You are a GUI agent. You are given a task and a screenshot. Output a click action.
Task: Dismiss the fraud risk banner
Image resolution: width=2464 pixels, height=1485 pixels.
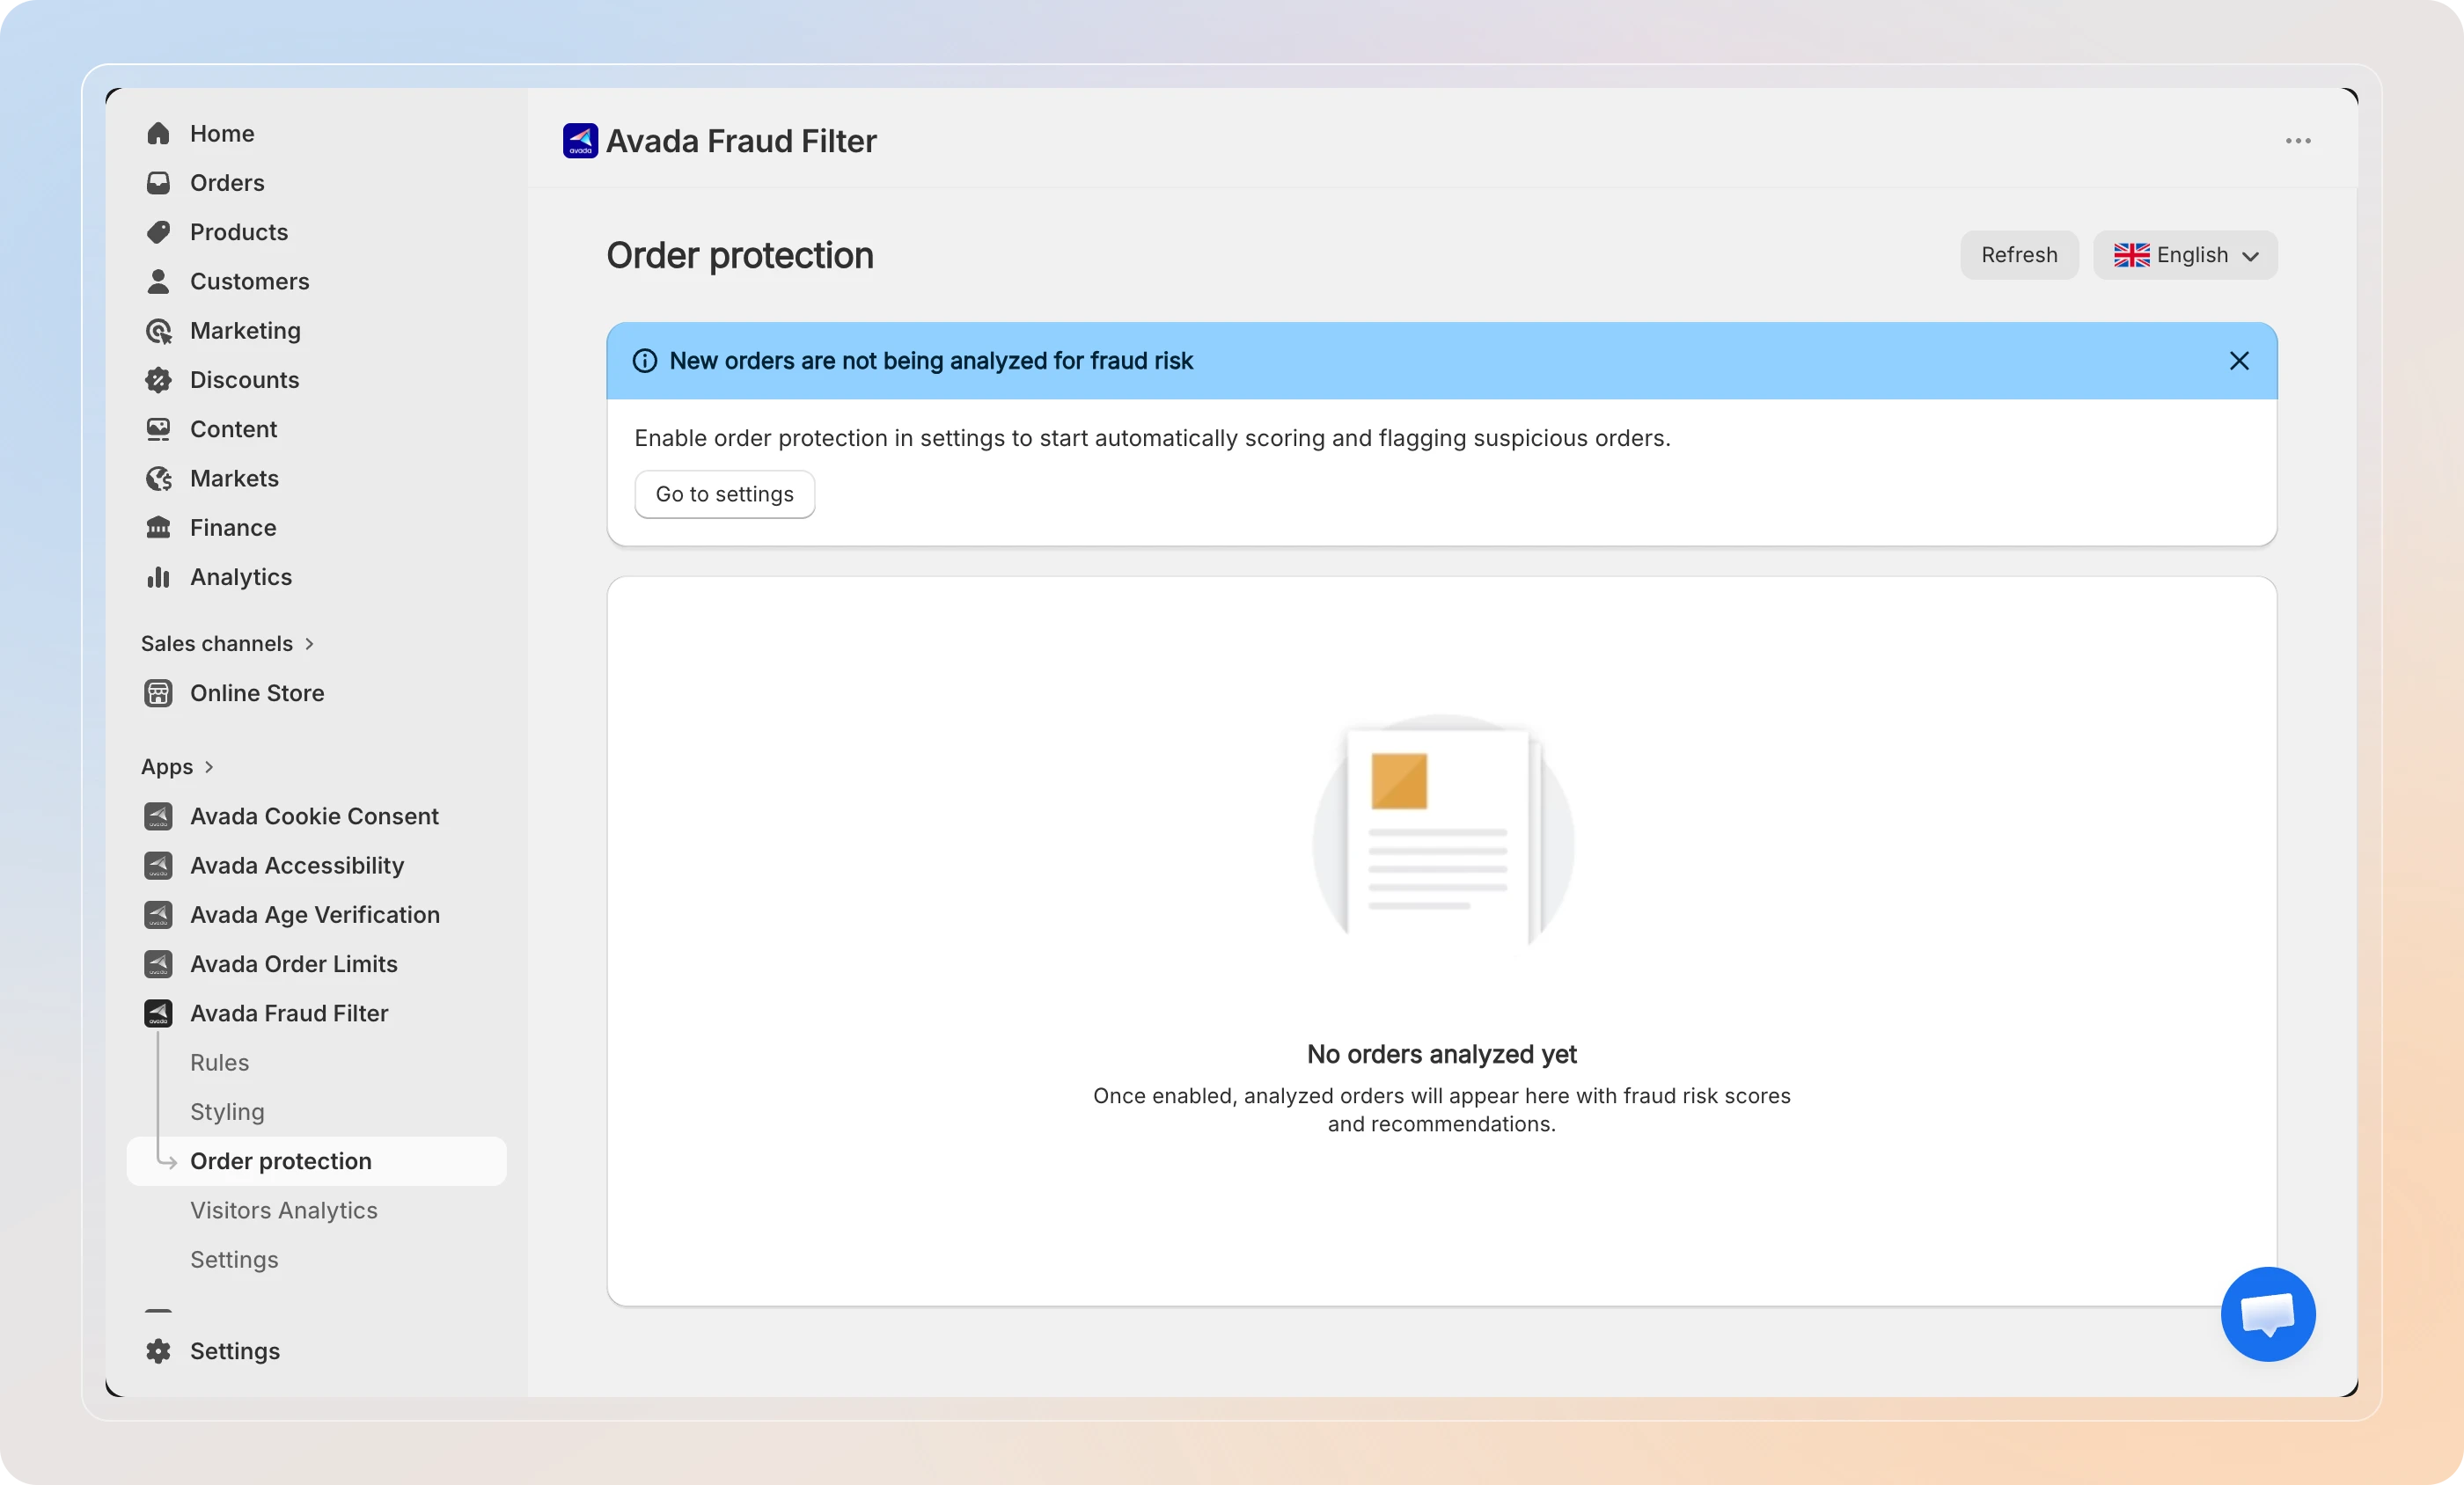tap(2239, 361)
